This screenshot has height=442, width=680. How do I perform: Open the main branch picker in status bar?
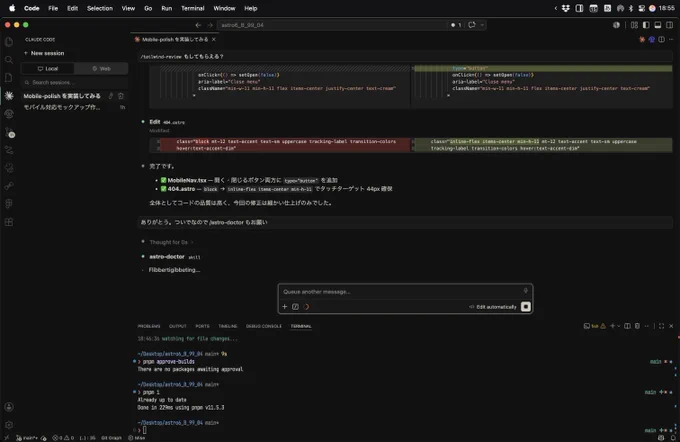coord(27,438)
